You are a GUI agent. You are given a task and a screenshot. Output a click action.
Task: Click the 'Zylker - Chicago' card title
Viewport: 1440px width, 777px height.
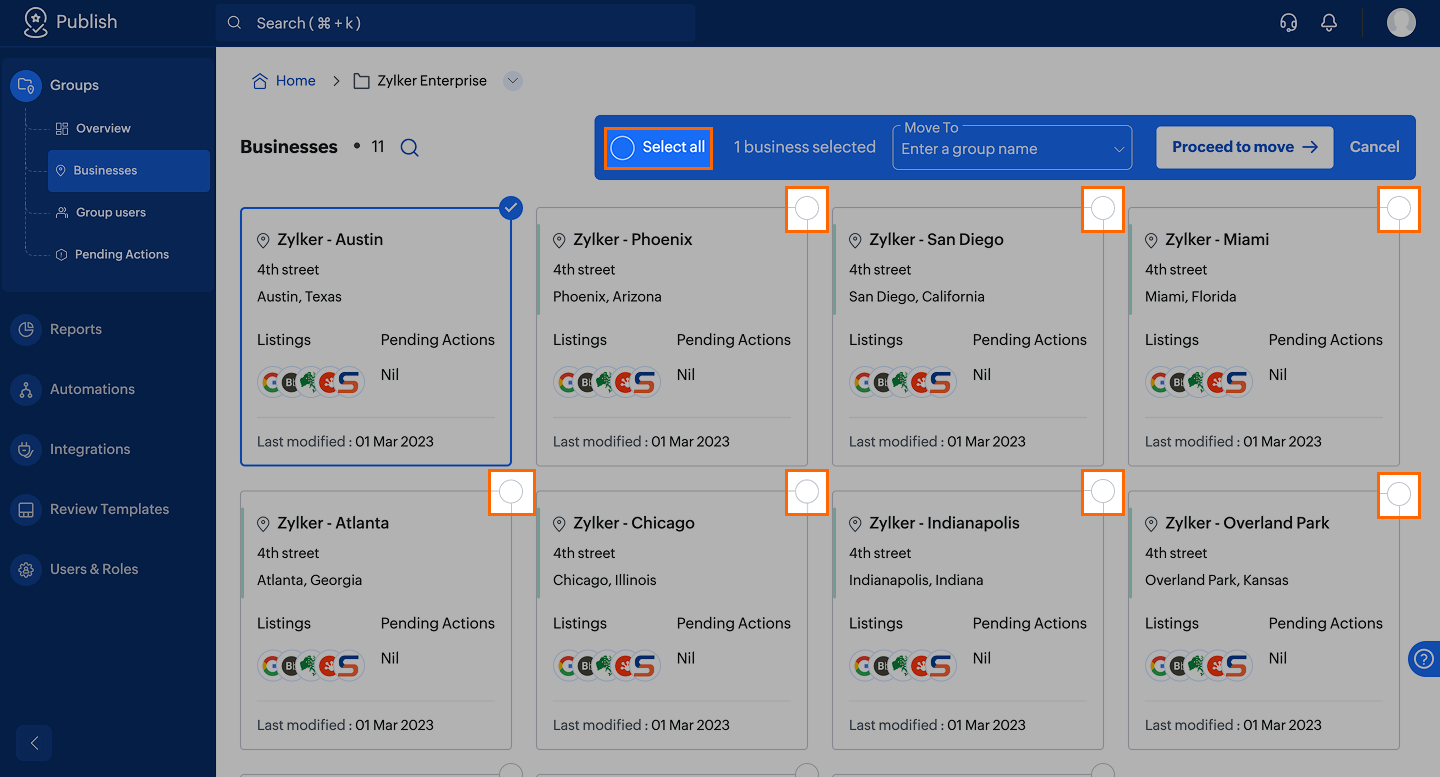(x=634, y=523)
